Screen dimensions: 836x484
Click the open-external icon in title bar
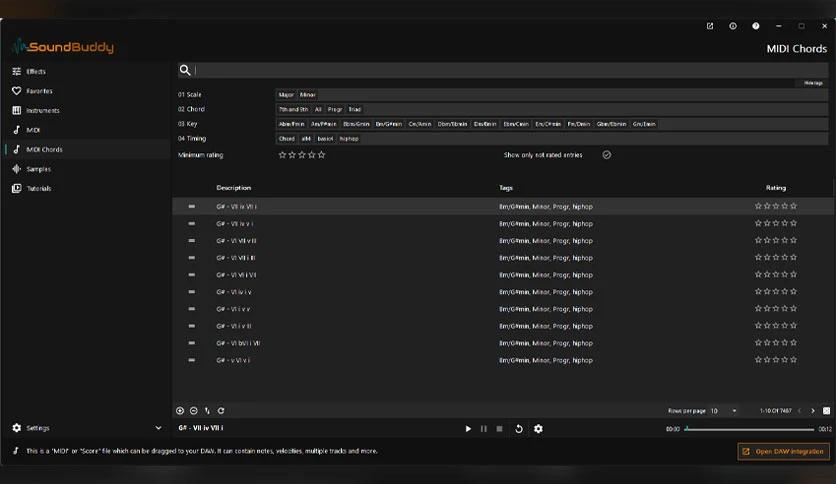coord(710,26)
